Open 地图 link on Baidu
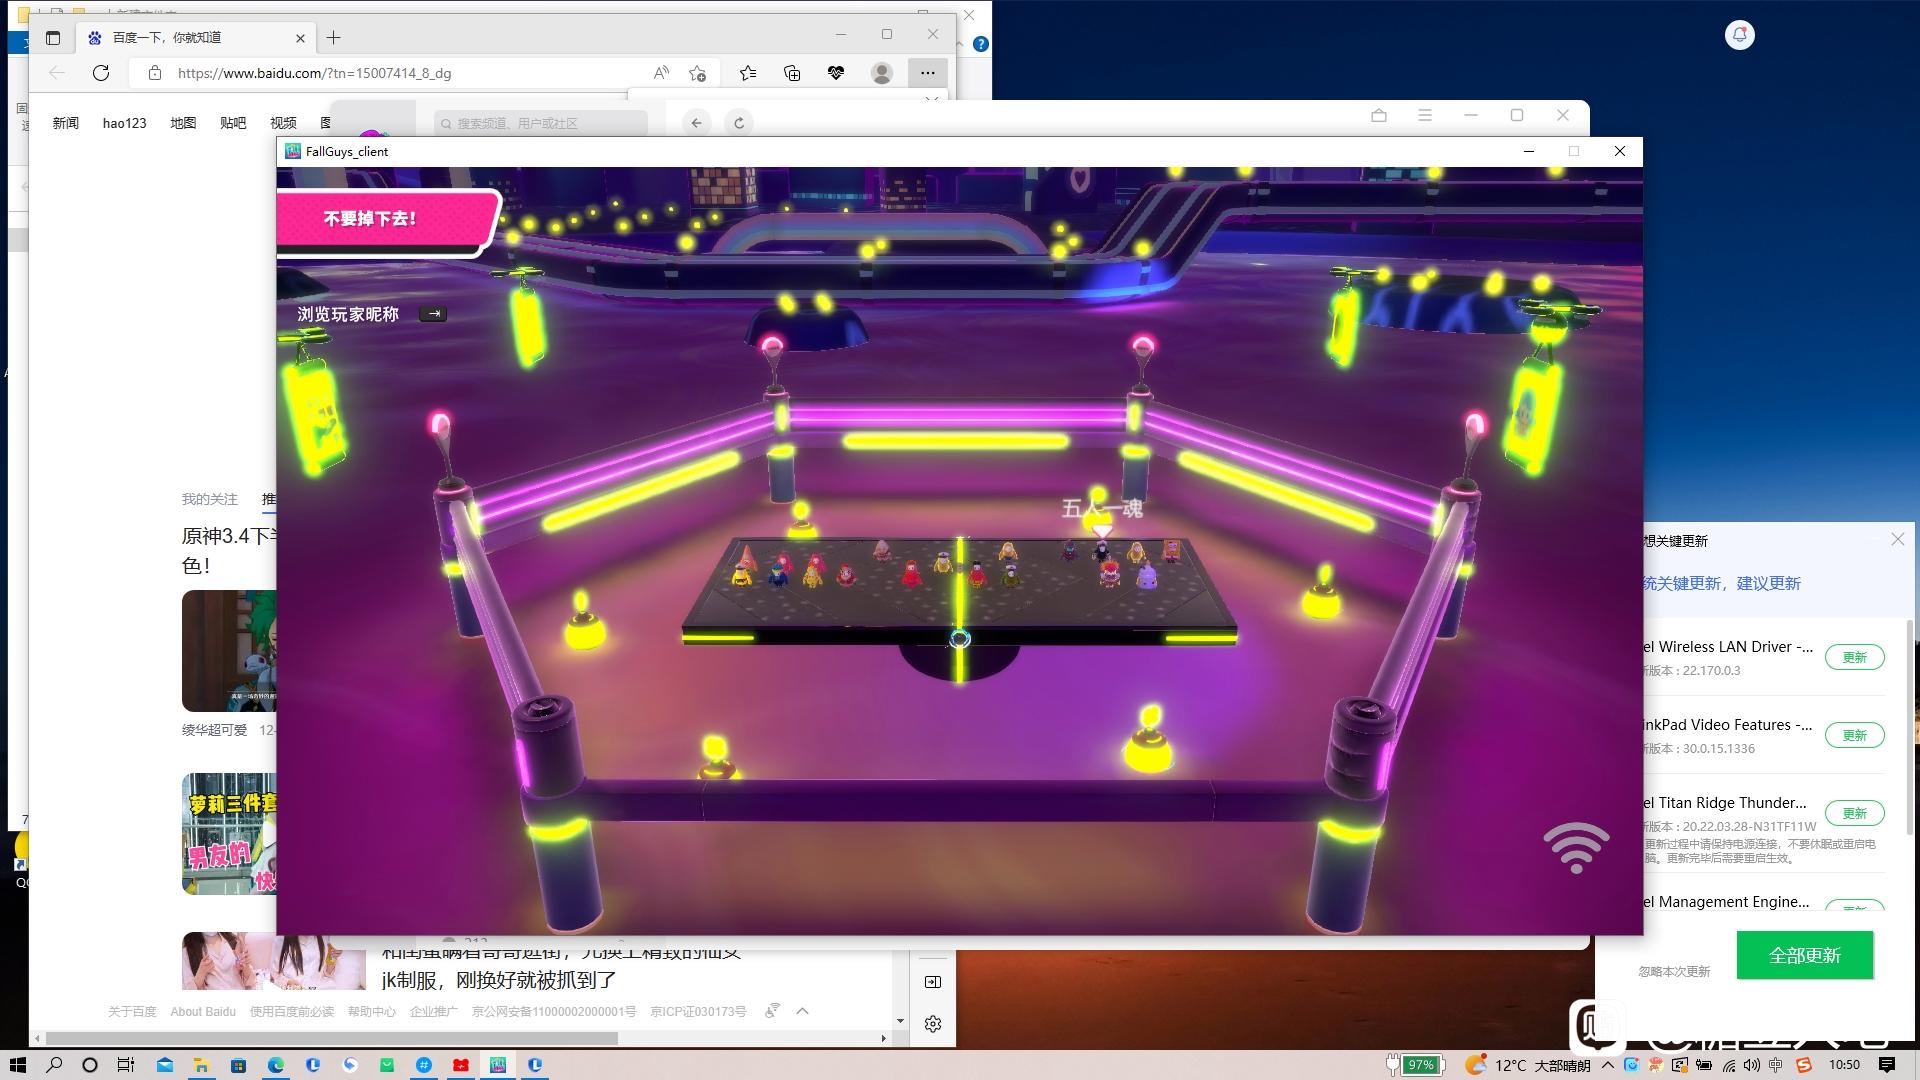 tap(183, 123)
